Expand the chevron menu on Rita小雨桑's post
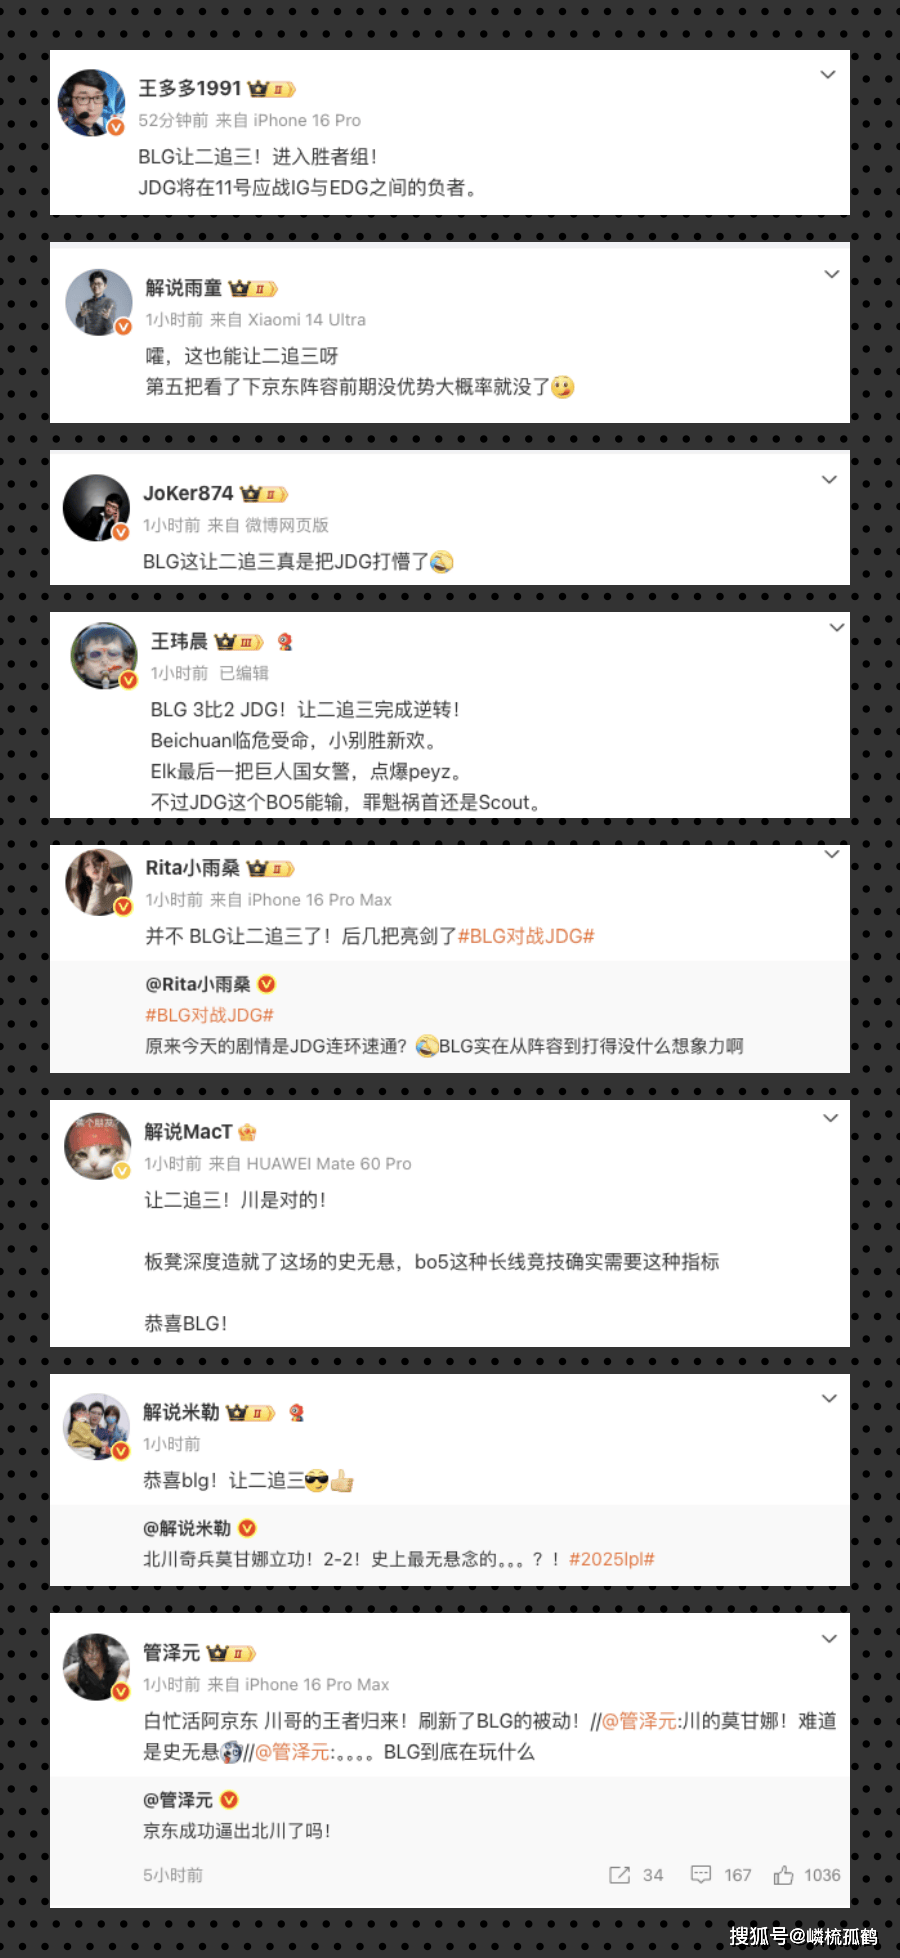The width and height of the screenshot is (900, 1958). pyautogui.click(x=831, y=854)
